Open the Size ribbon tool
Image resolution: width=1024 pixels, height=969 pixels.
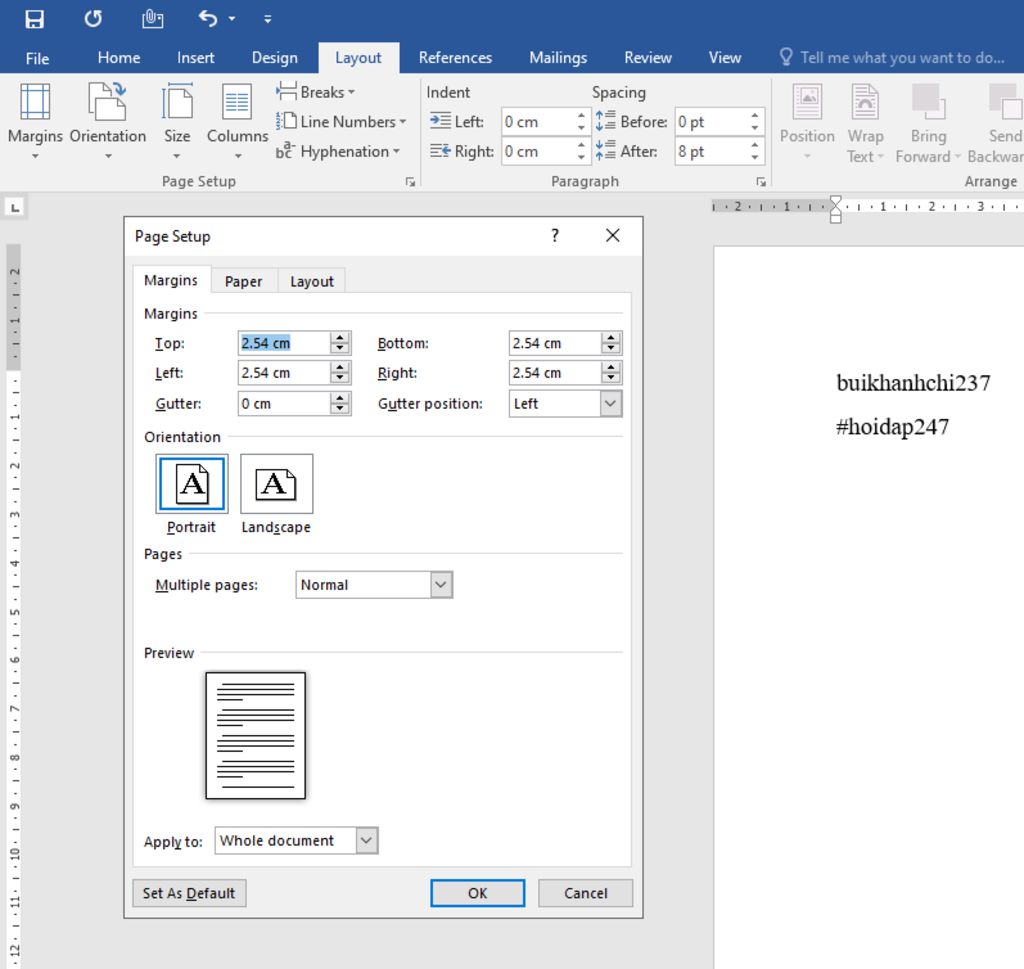coord(177,122)
